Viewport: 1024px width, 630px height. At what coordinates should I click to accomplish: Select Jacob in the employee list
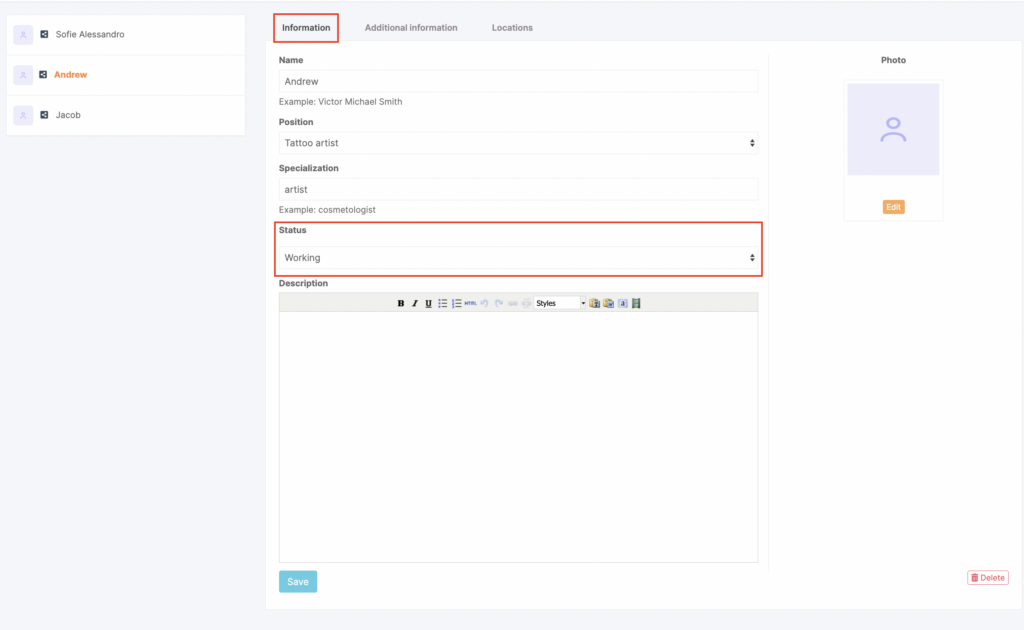coord(68,115)
